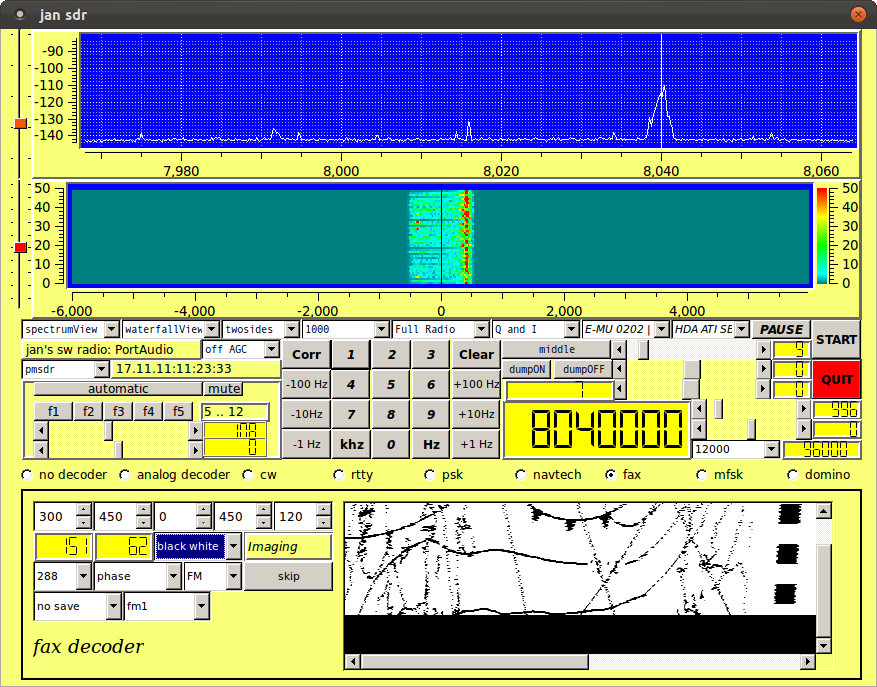Image resolution: width=877 pixels, height=687 pixels.
Task: Expand the off AGC combo box
Action: pyautogui.click(x=241, y=349)
